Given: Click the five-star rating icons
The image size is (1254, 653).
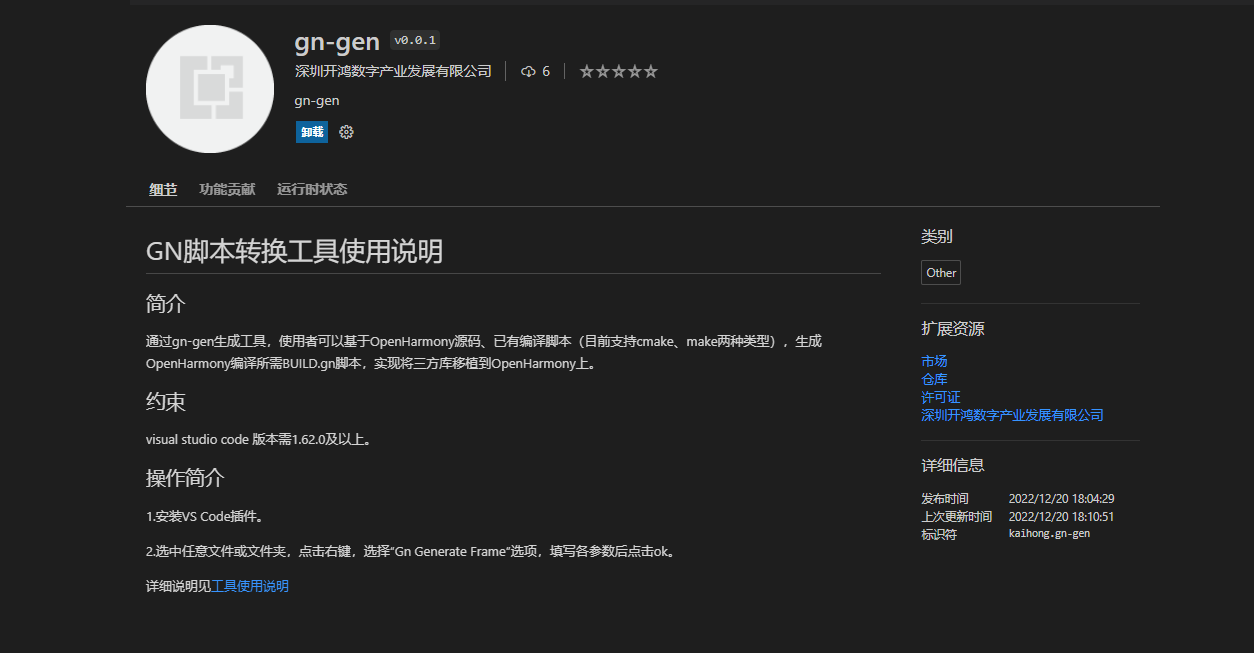Looking at the screenshot, I should pos(618,72).
